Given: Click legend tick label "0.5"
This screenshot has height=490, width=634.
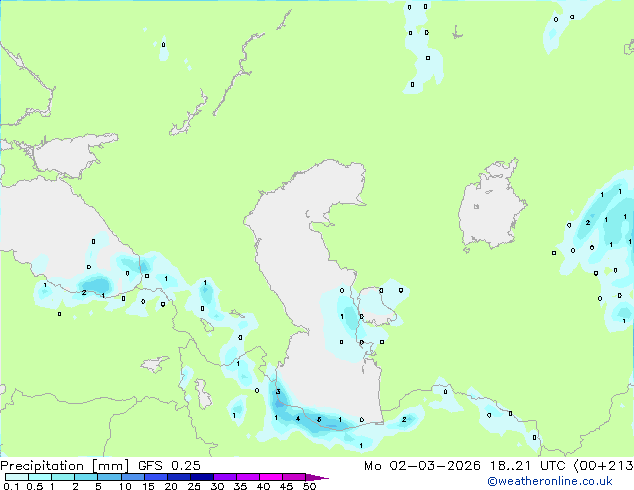Looking at the screenshot, I should tap(35, 486).
